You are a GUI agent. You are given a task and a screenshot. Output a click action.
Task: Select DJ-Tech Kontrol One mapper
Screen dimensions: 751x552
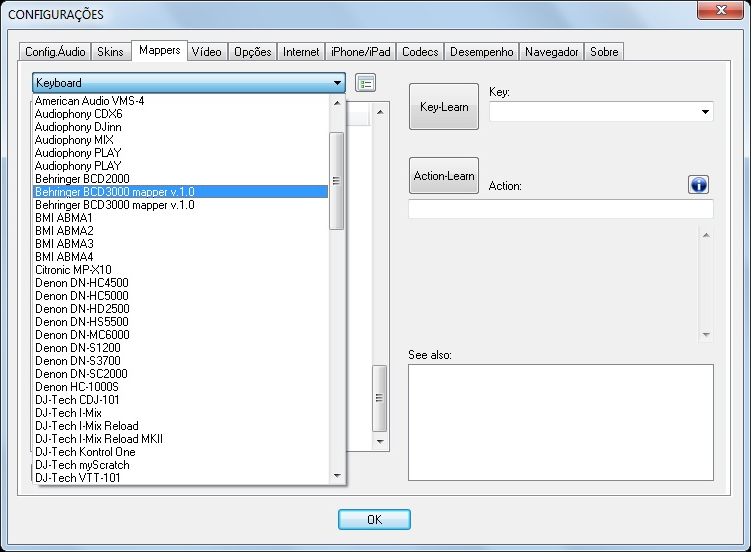click(181, 451)
